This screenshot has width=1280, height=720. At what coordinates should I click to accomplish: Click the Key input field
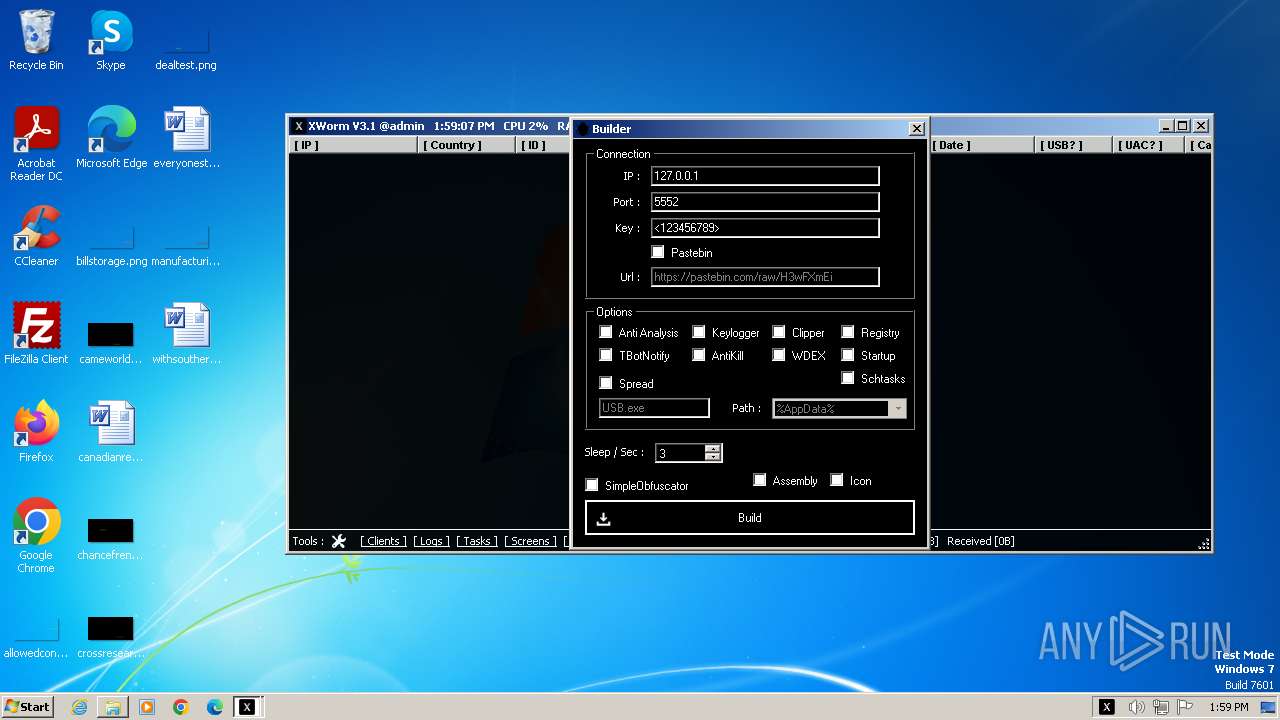coord(765,228)
